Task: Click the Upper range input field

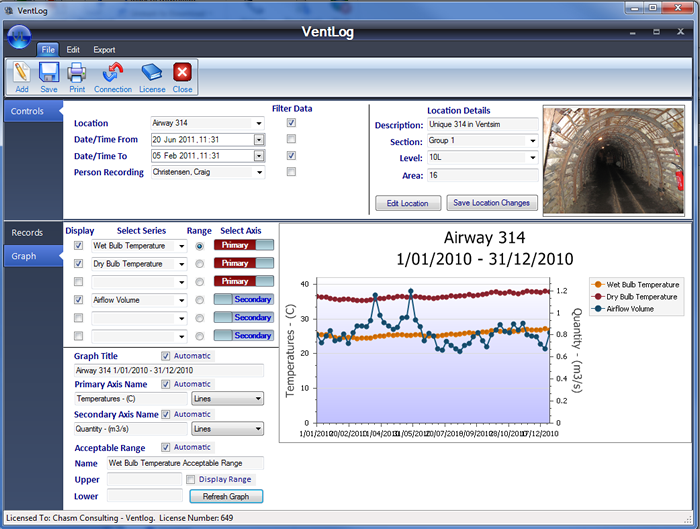Action: [145, 479]
